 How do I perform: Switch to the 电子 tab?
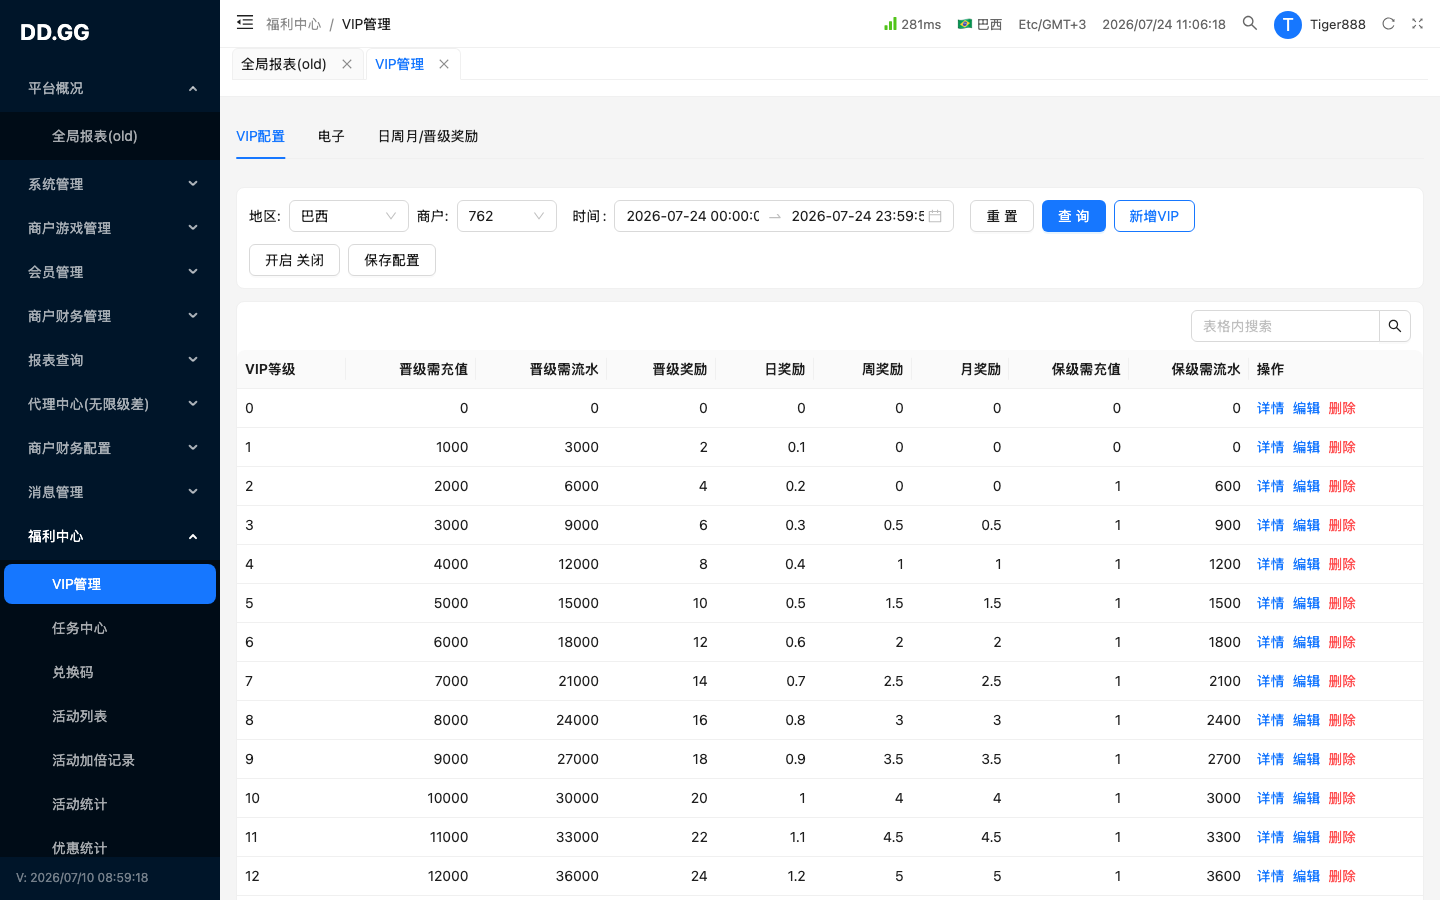(x=331, y=136)
